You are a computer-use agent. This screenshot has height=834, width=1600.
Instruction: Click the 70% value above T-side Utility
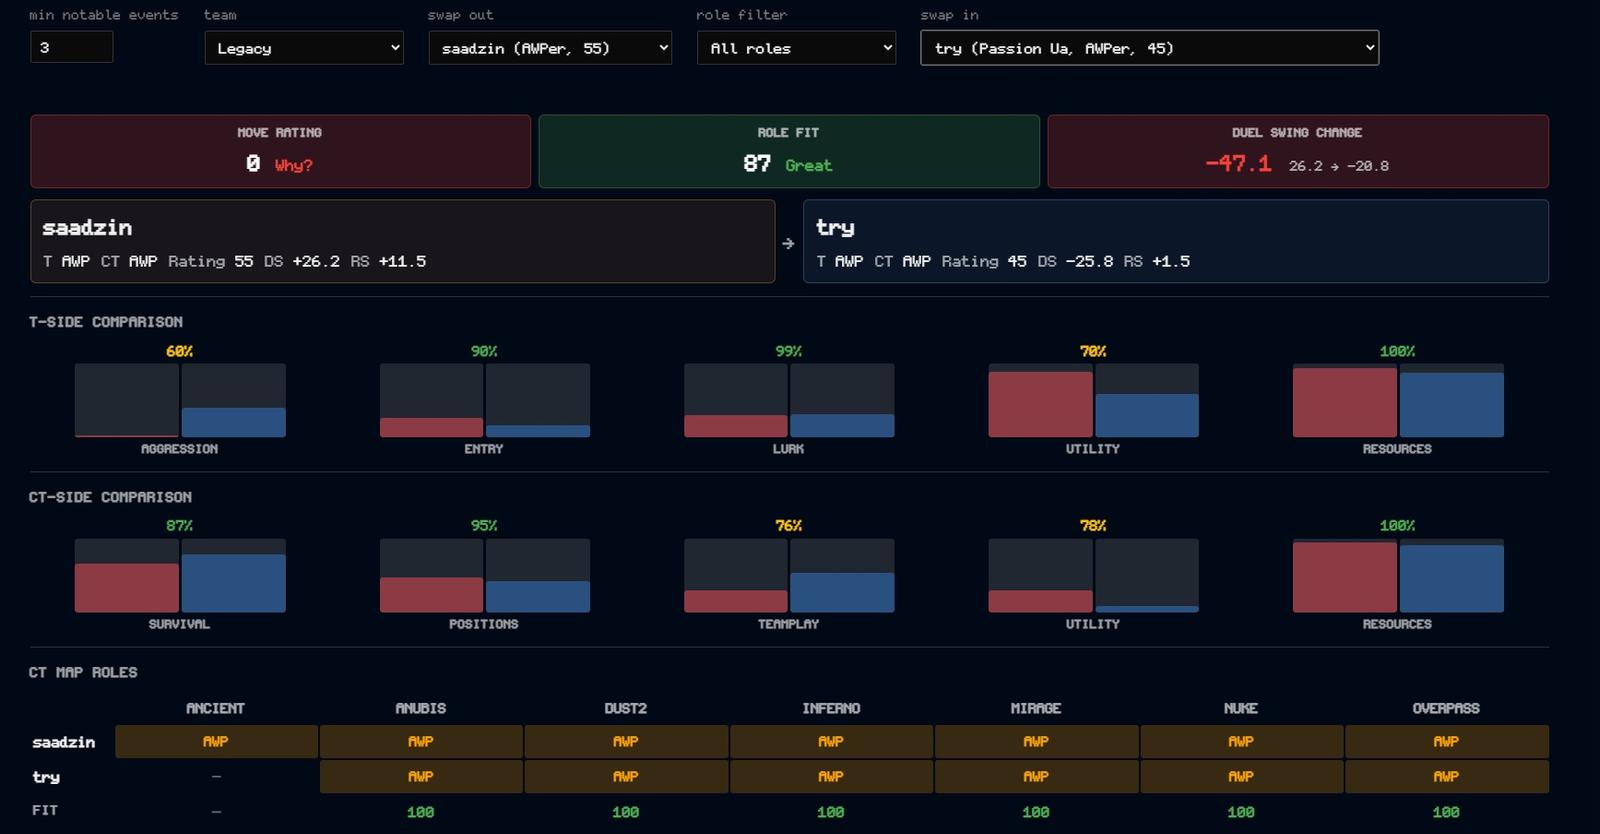[x=1093, y=351]
